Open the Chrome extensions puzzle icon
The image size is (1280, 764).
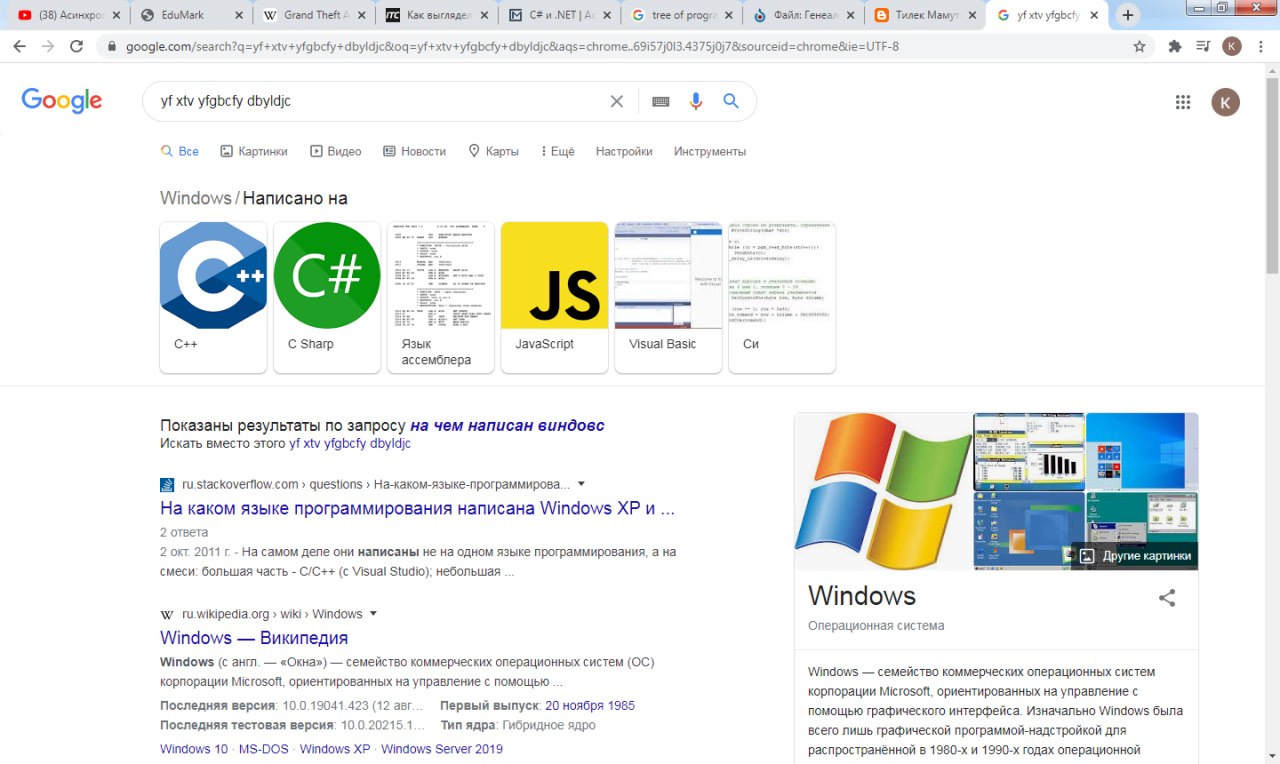click(x=1175, y=46)
